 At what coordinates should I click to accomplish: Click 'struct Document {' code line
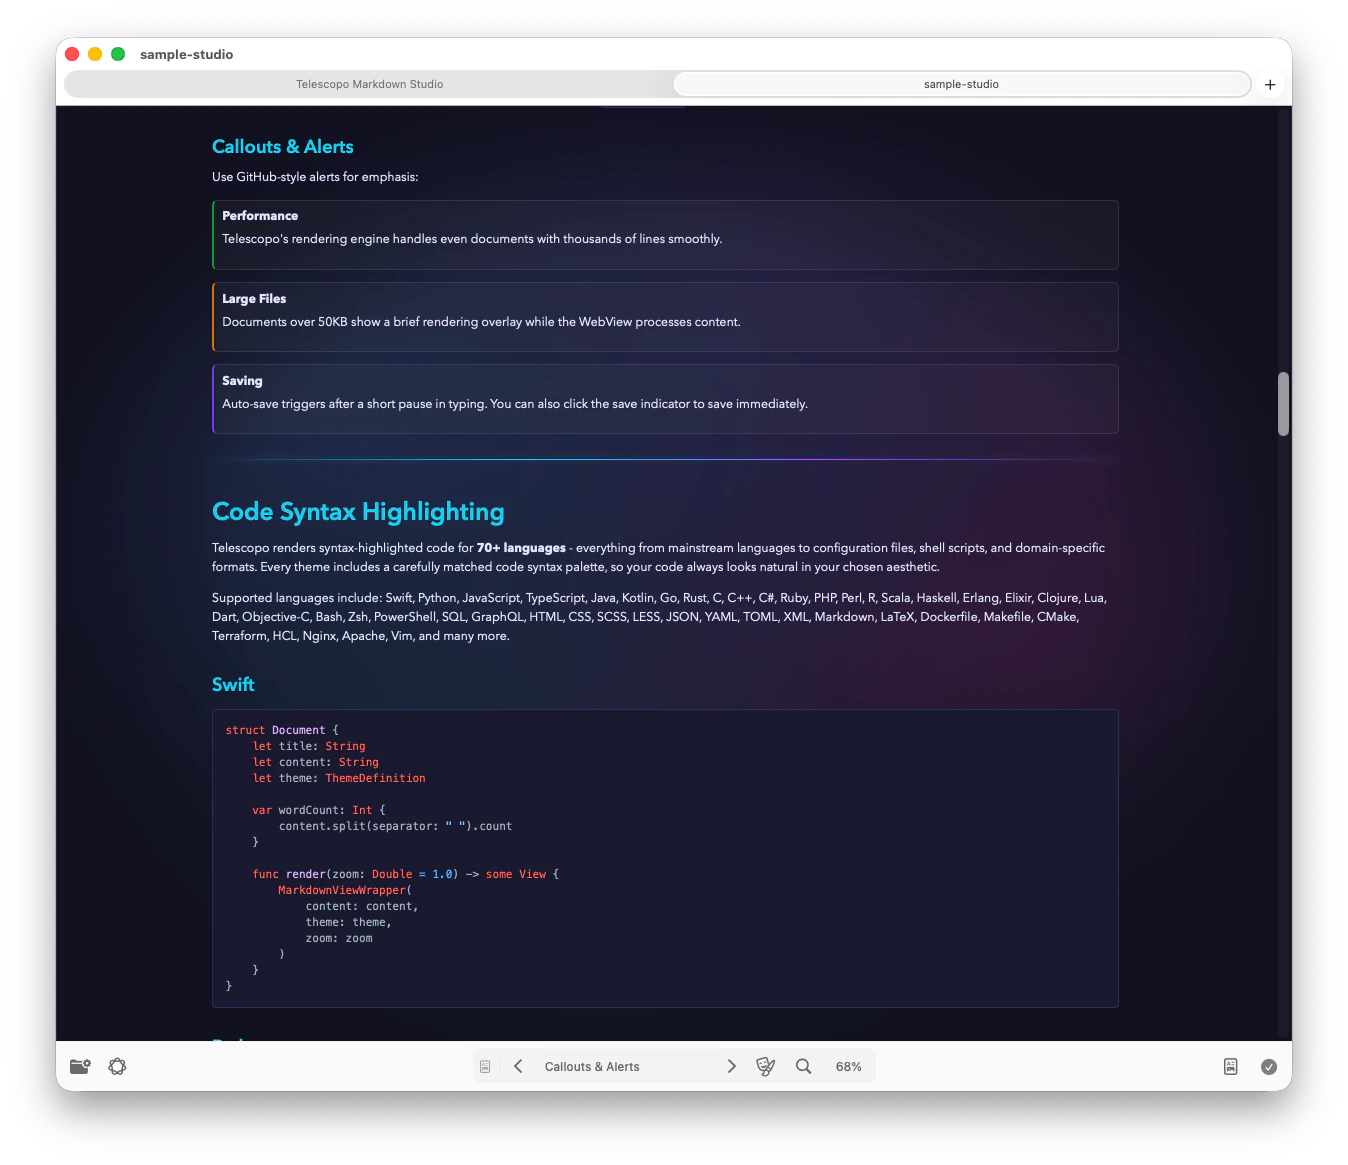(x=282, y=730)
